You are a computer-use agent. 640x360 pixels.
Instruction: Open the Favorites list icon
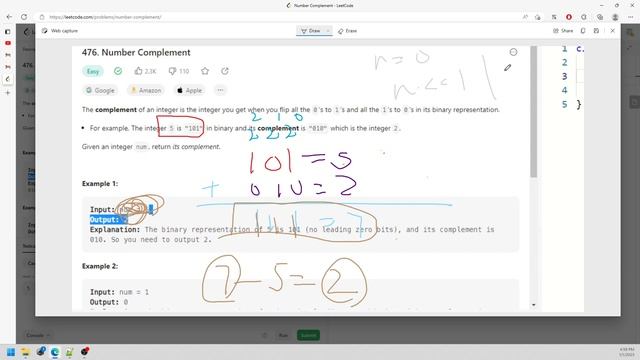[x=554, y=17]
